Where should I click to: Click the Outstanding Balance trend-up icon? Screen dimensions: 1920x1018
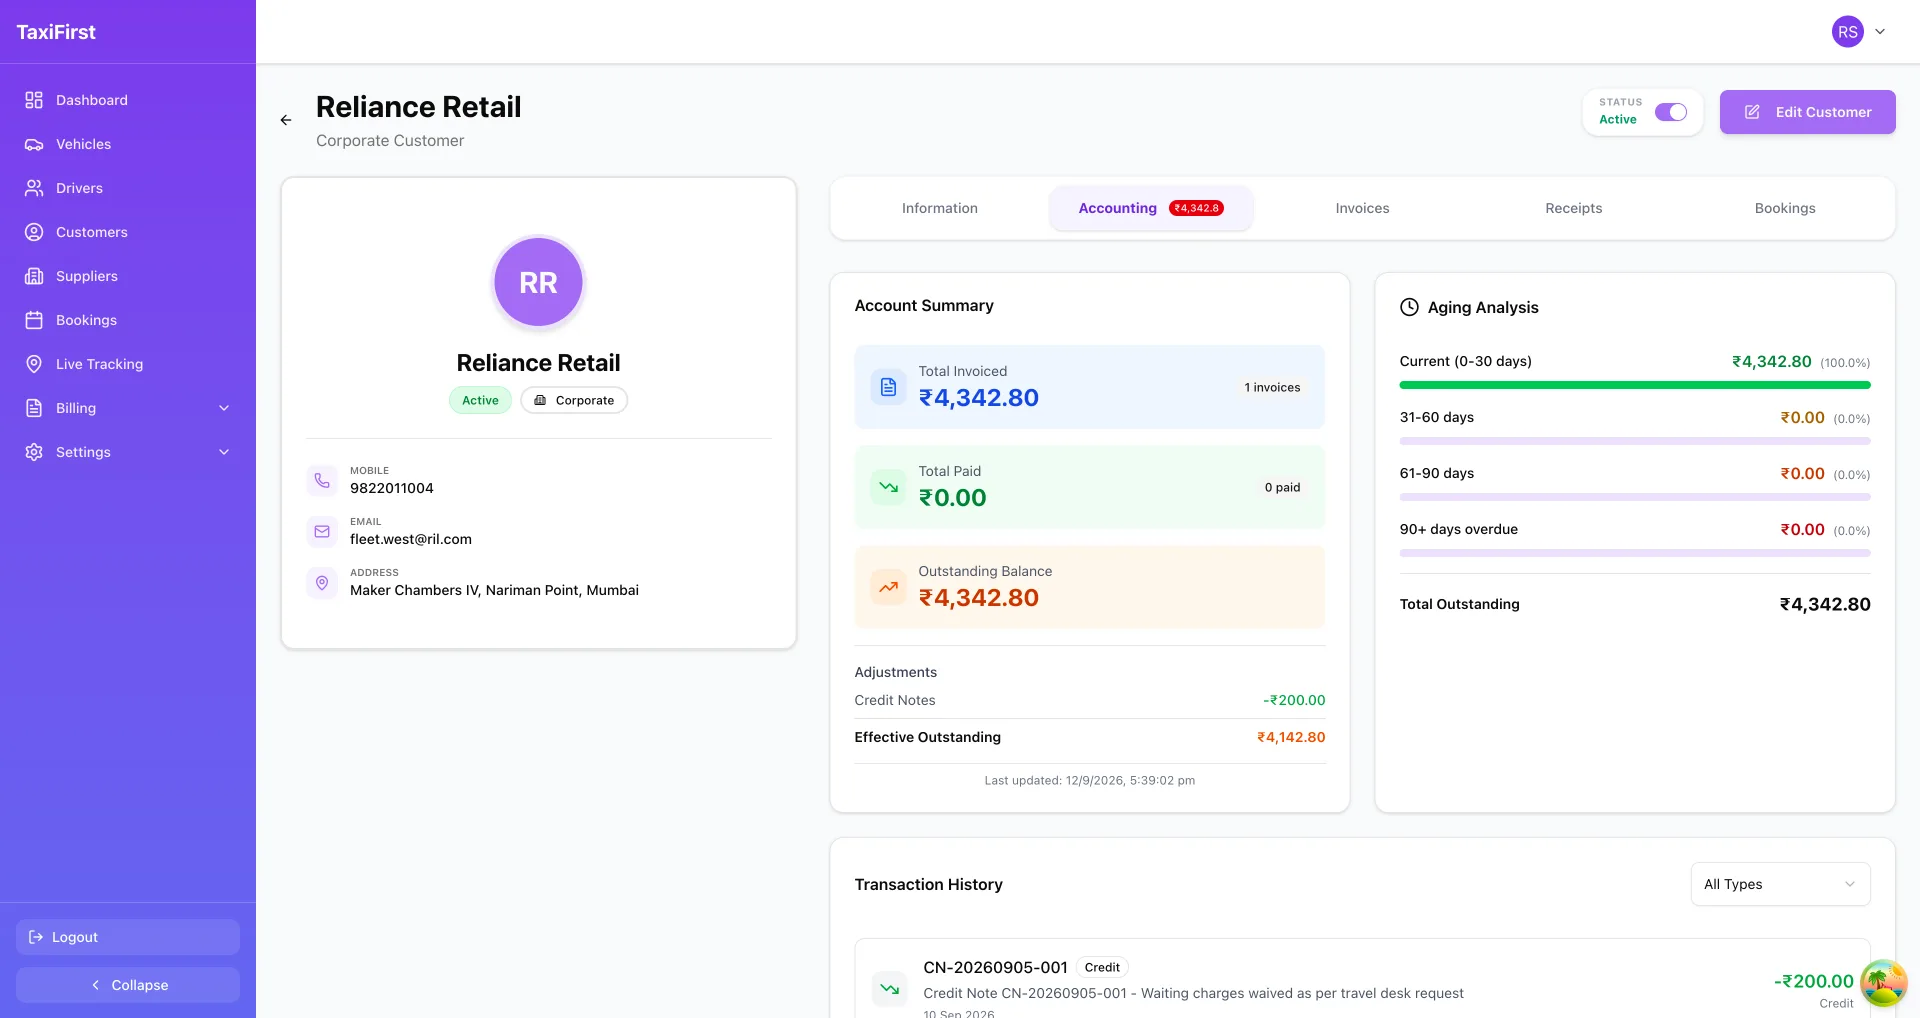click(888, 587)
